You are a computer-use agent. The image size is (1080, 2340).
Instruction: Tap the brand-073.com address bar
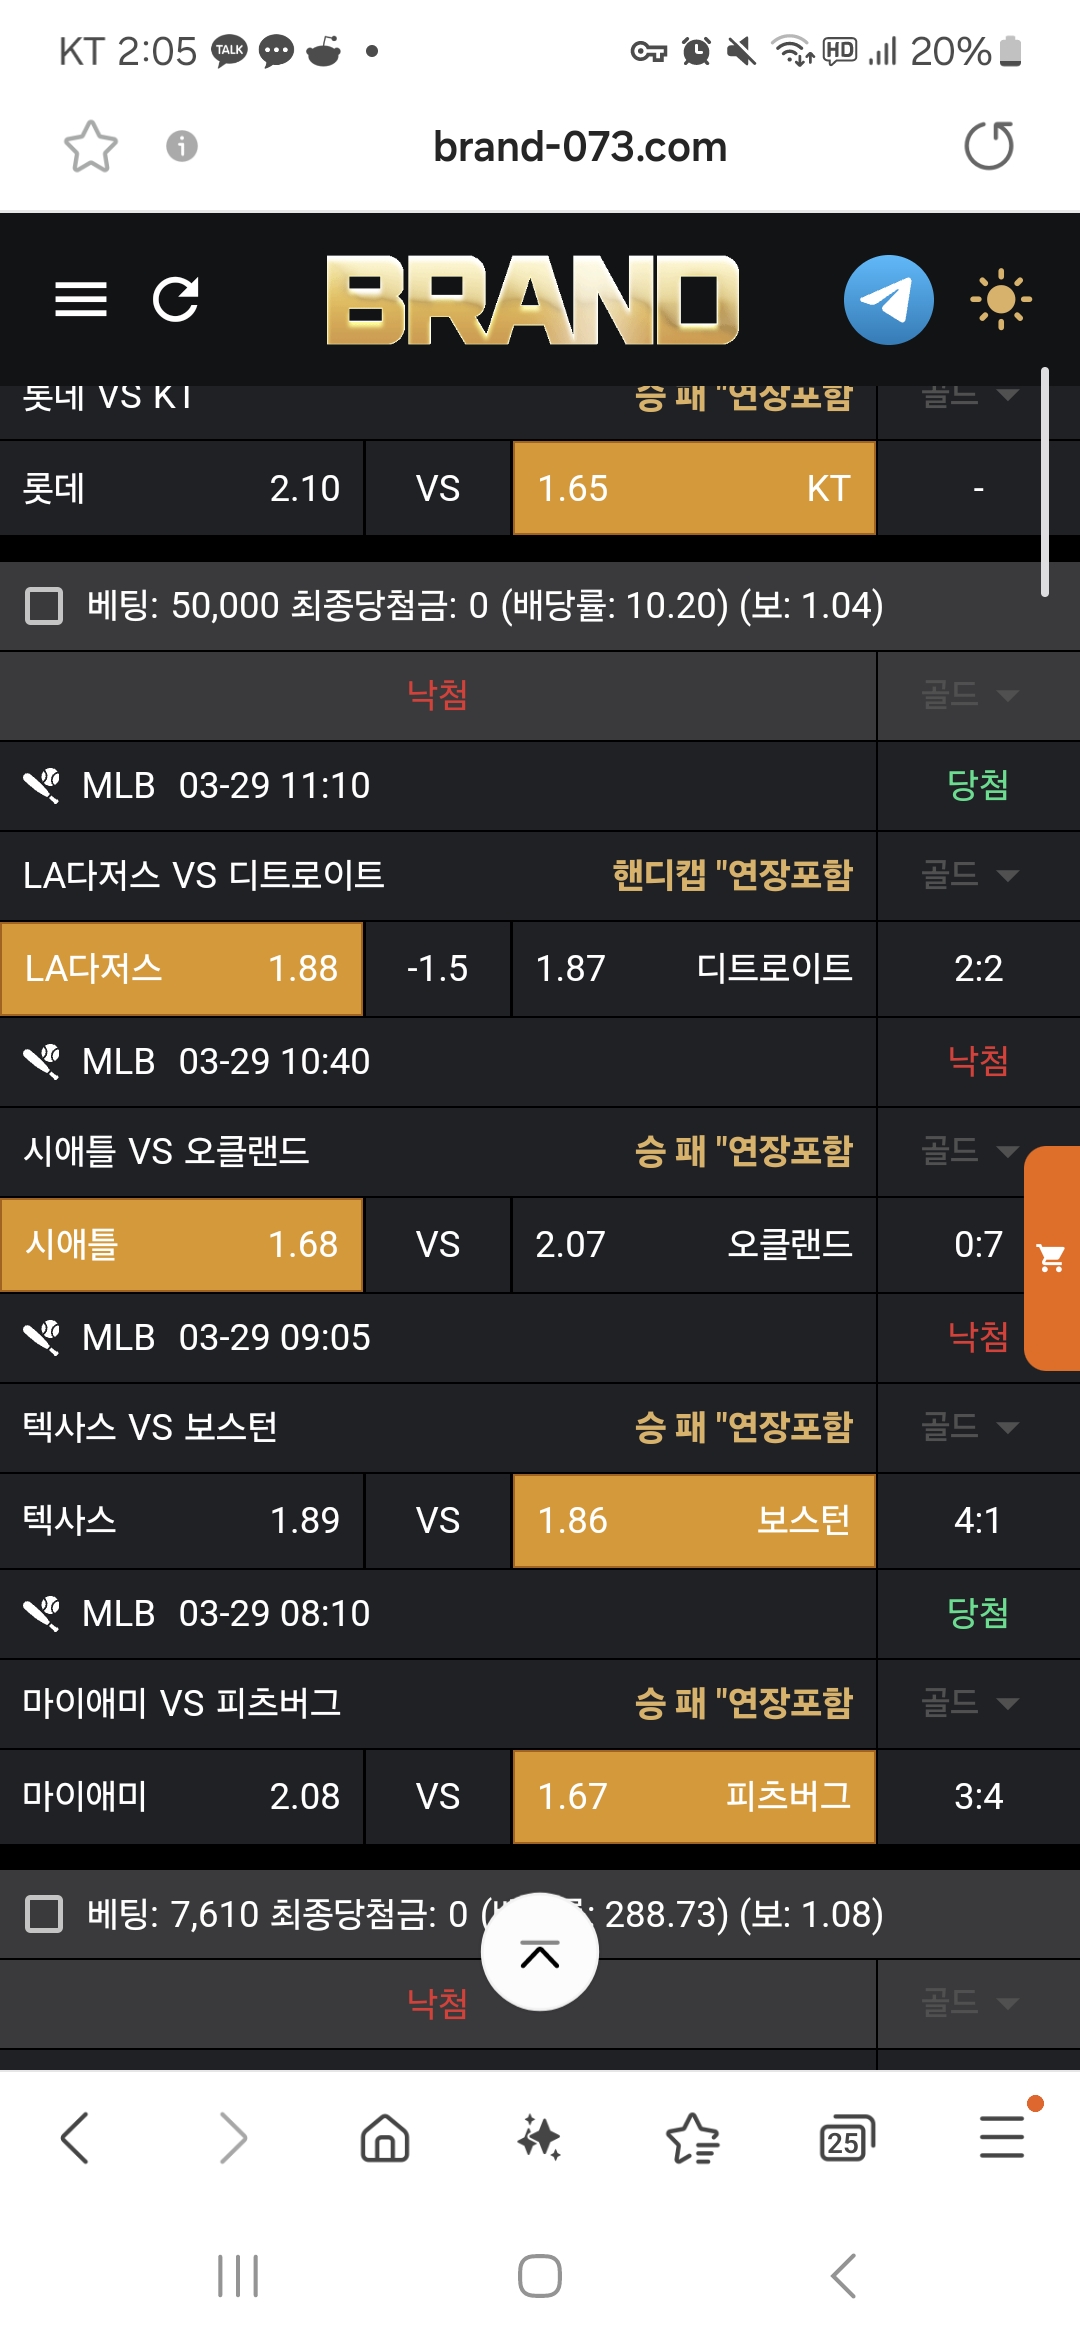[580, 147]
